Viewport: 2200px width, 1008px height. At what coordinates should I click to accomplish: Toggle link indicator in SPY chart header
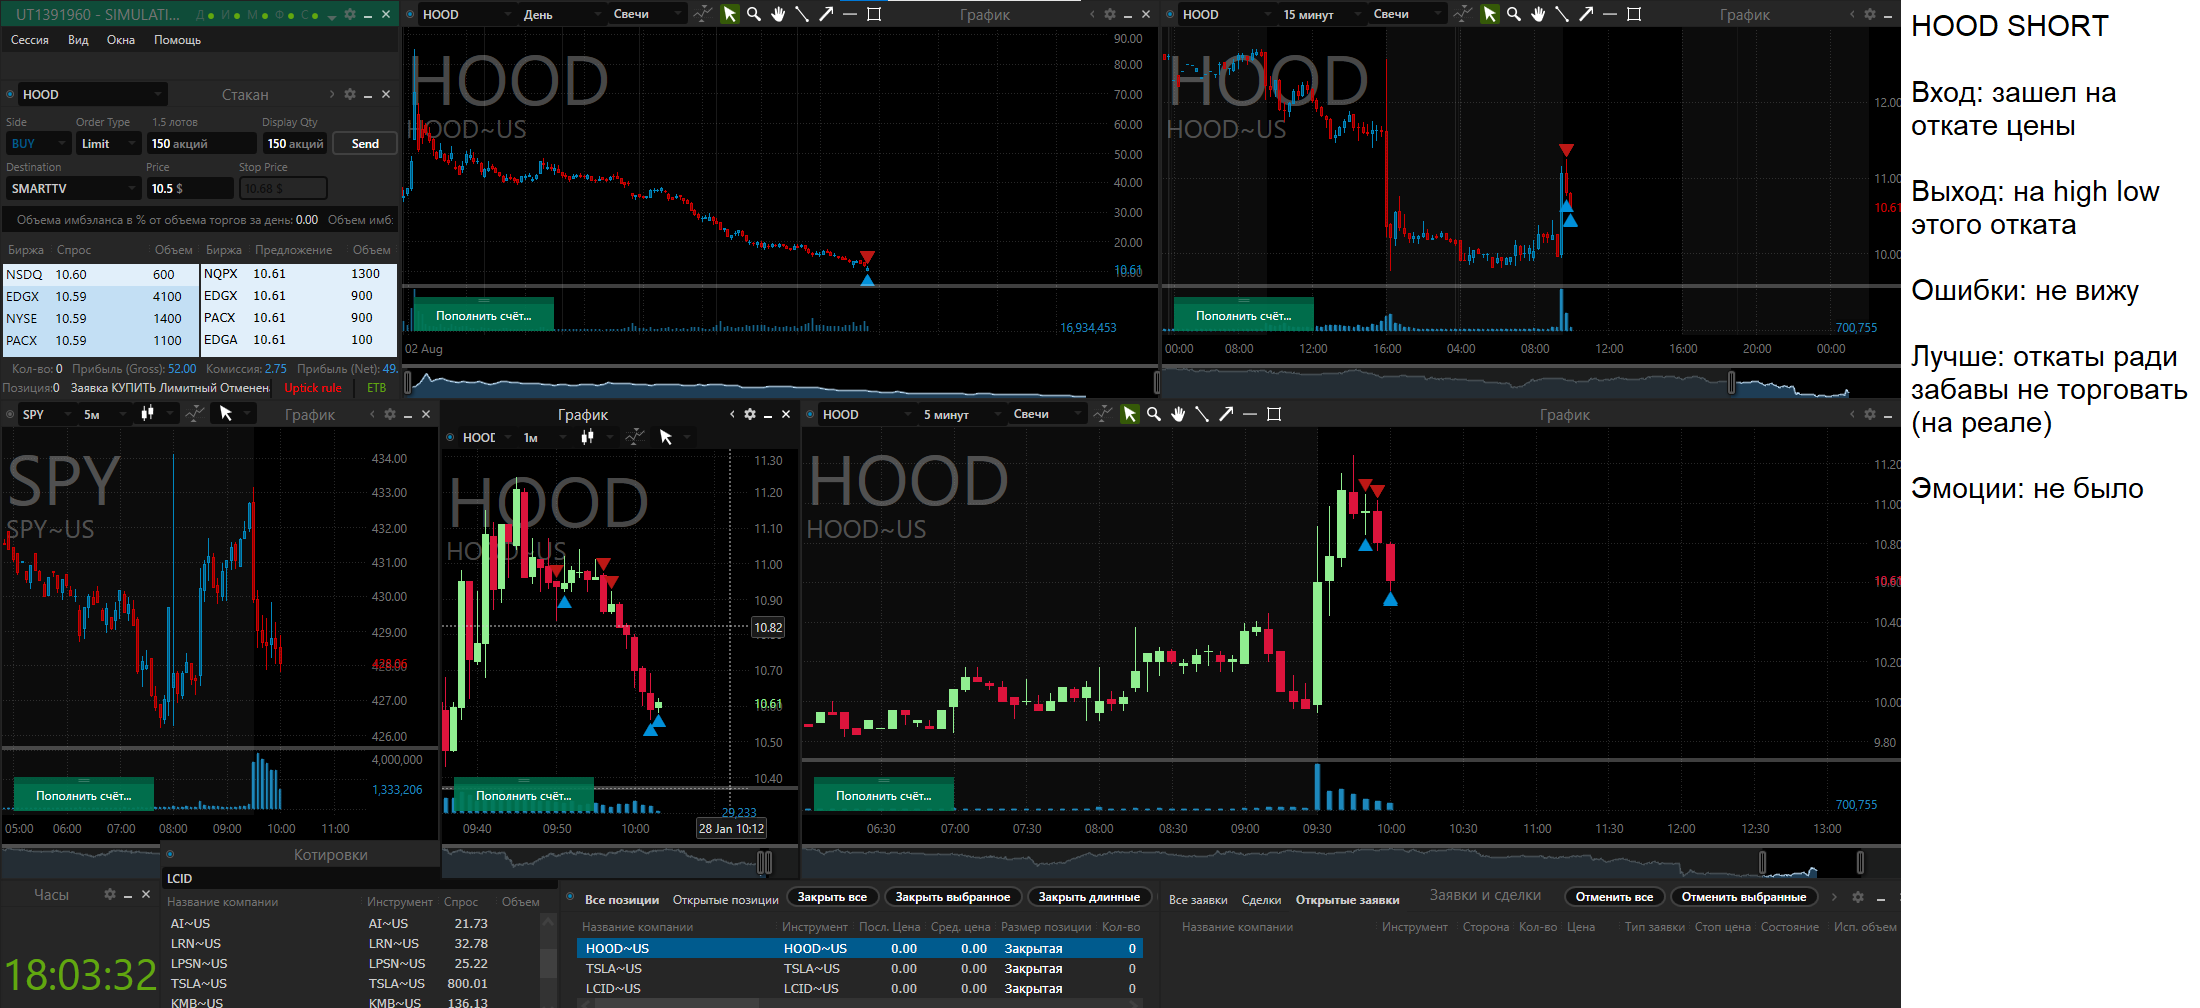pyautogui.click(x=11, y=414)
